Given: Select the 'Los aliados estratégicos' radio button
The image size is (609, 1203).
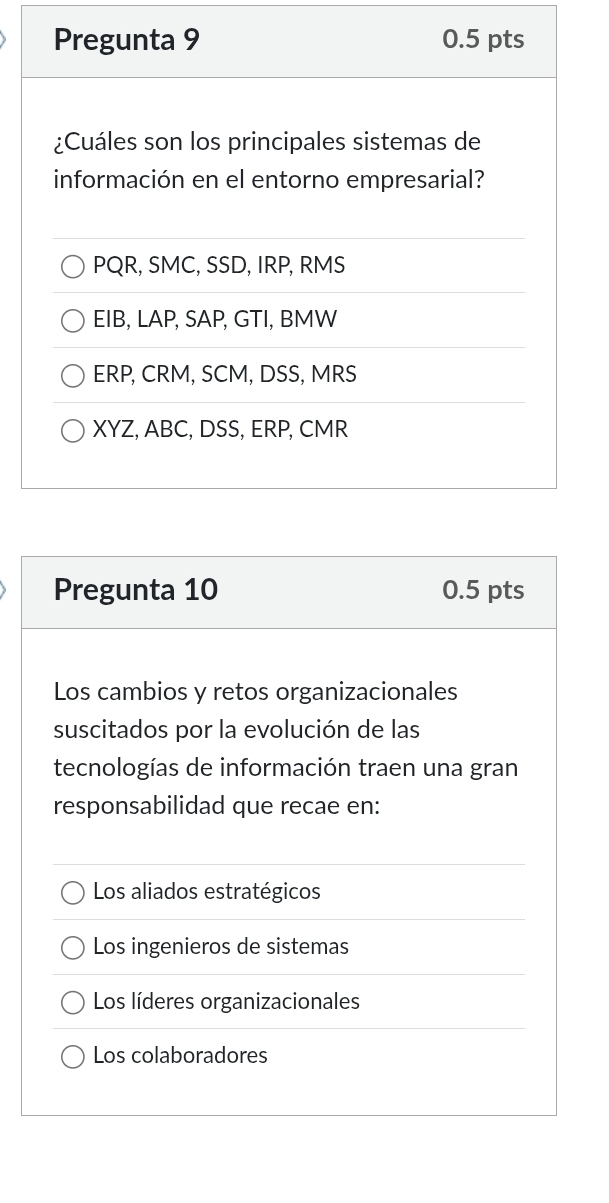Looking at the screenshot, I should click(73, 893).
